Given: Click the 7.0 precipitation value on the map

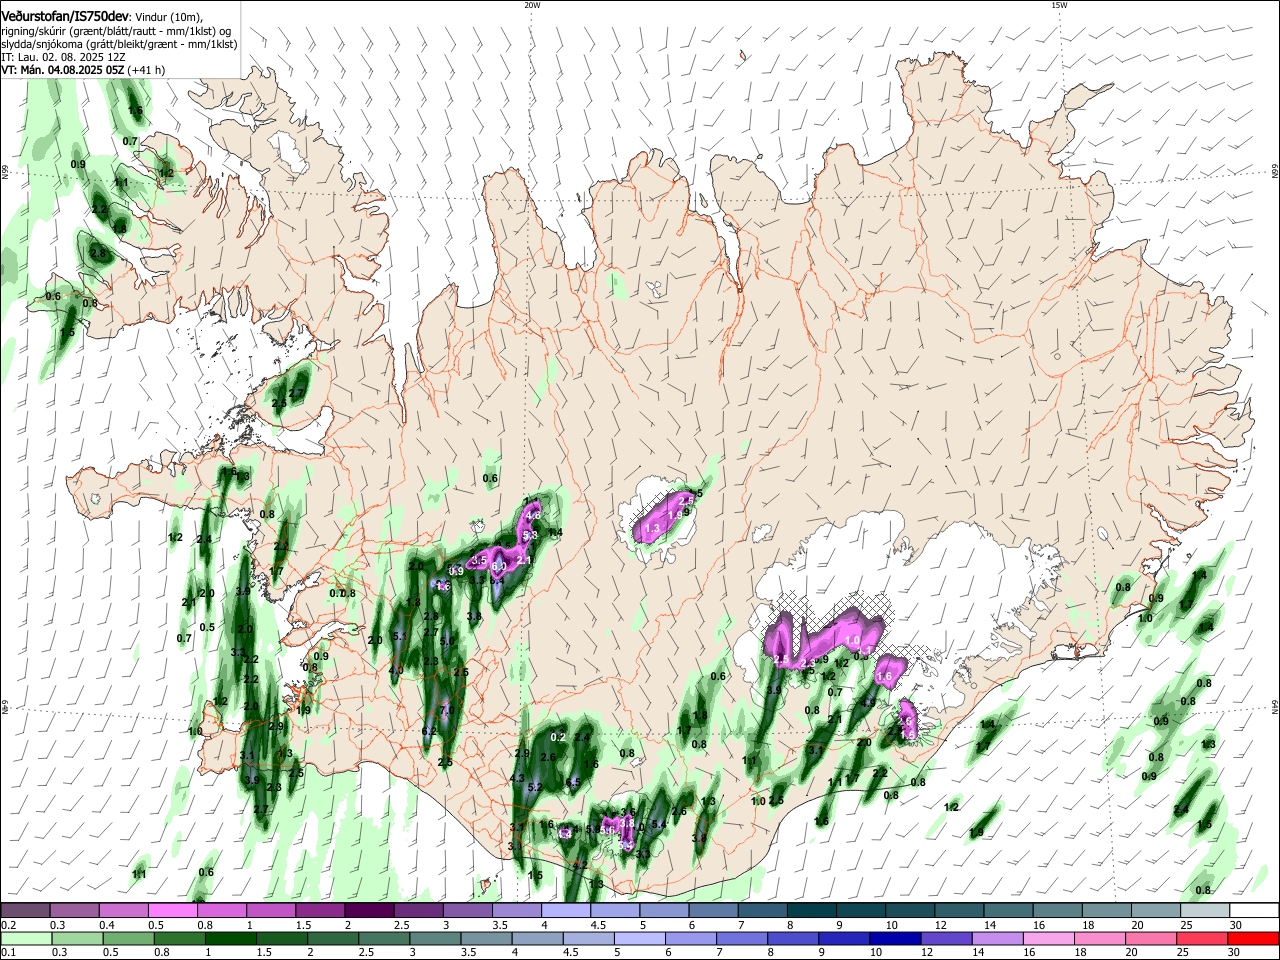Looking at the screenshot, I should pos(447,710).
